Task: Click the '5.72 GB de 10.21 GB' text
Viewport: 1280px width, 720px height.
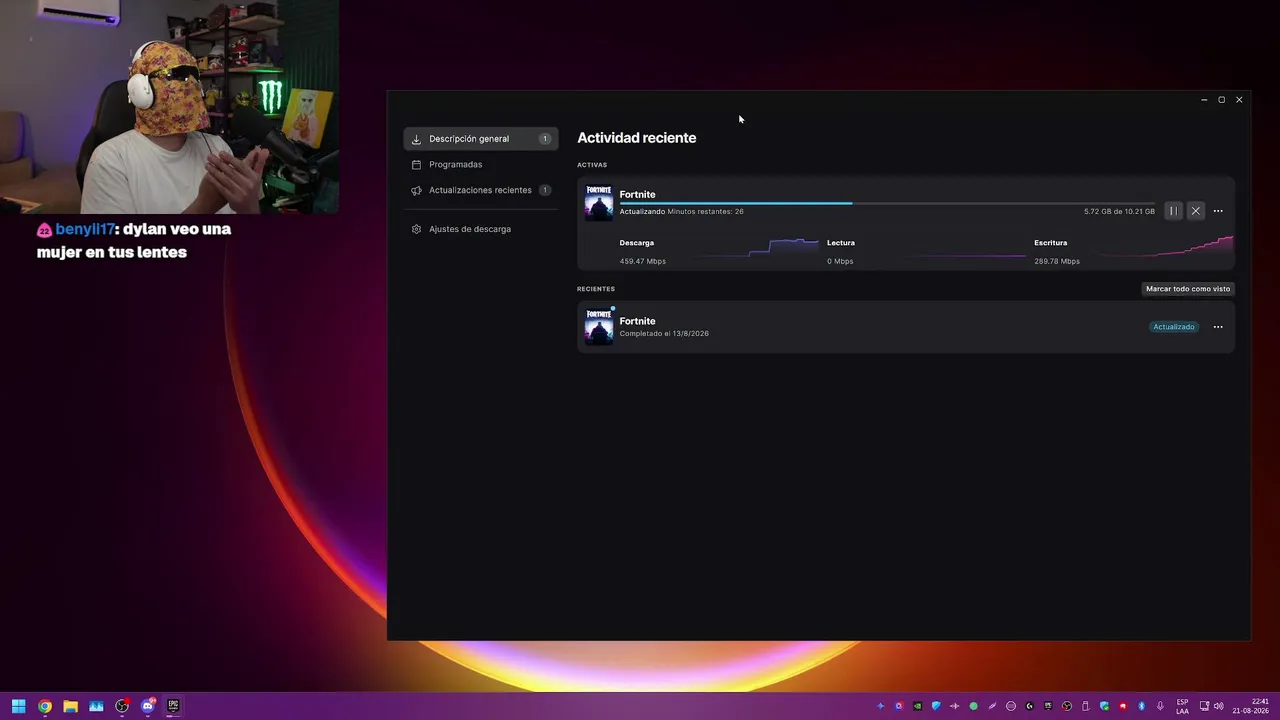Action: (x=1119, y=212)
